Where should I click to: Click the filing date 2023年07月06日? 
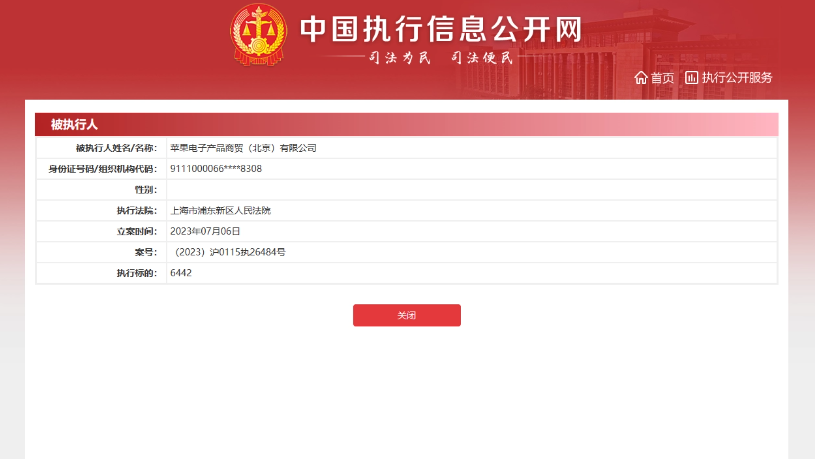206,231
